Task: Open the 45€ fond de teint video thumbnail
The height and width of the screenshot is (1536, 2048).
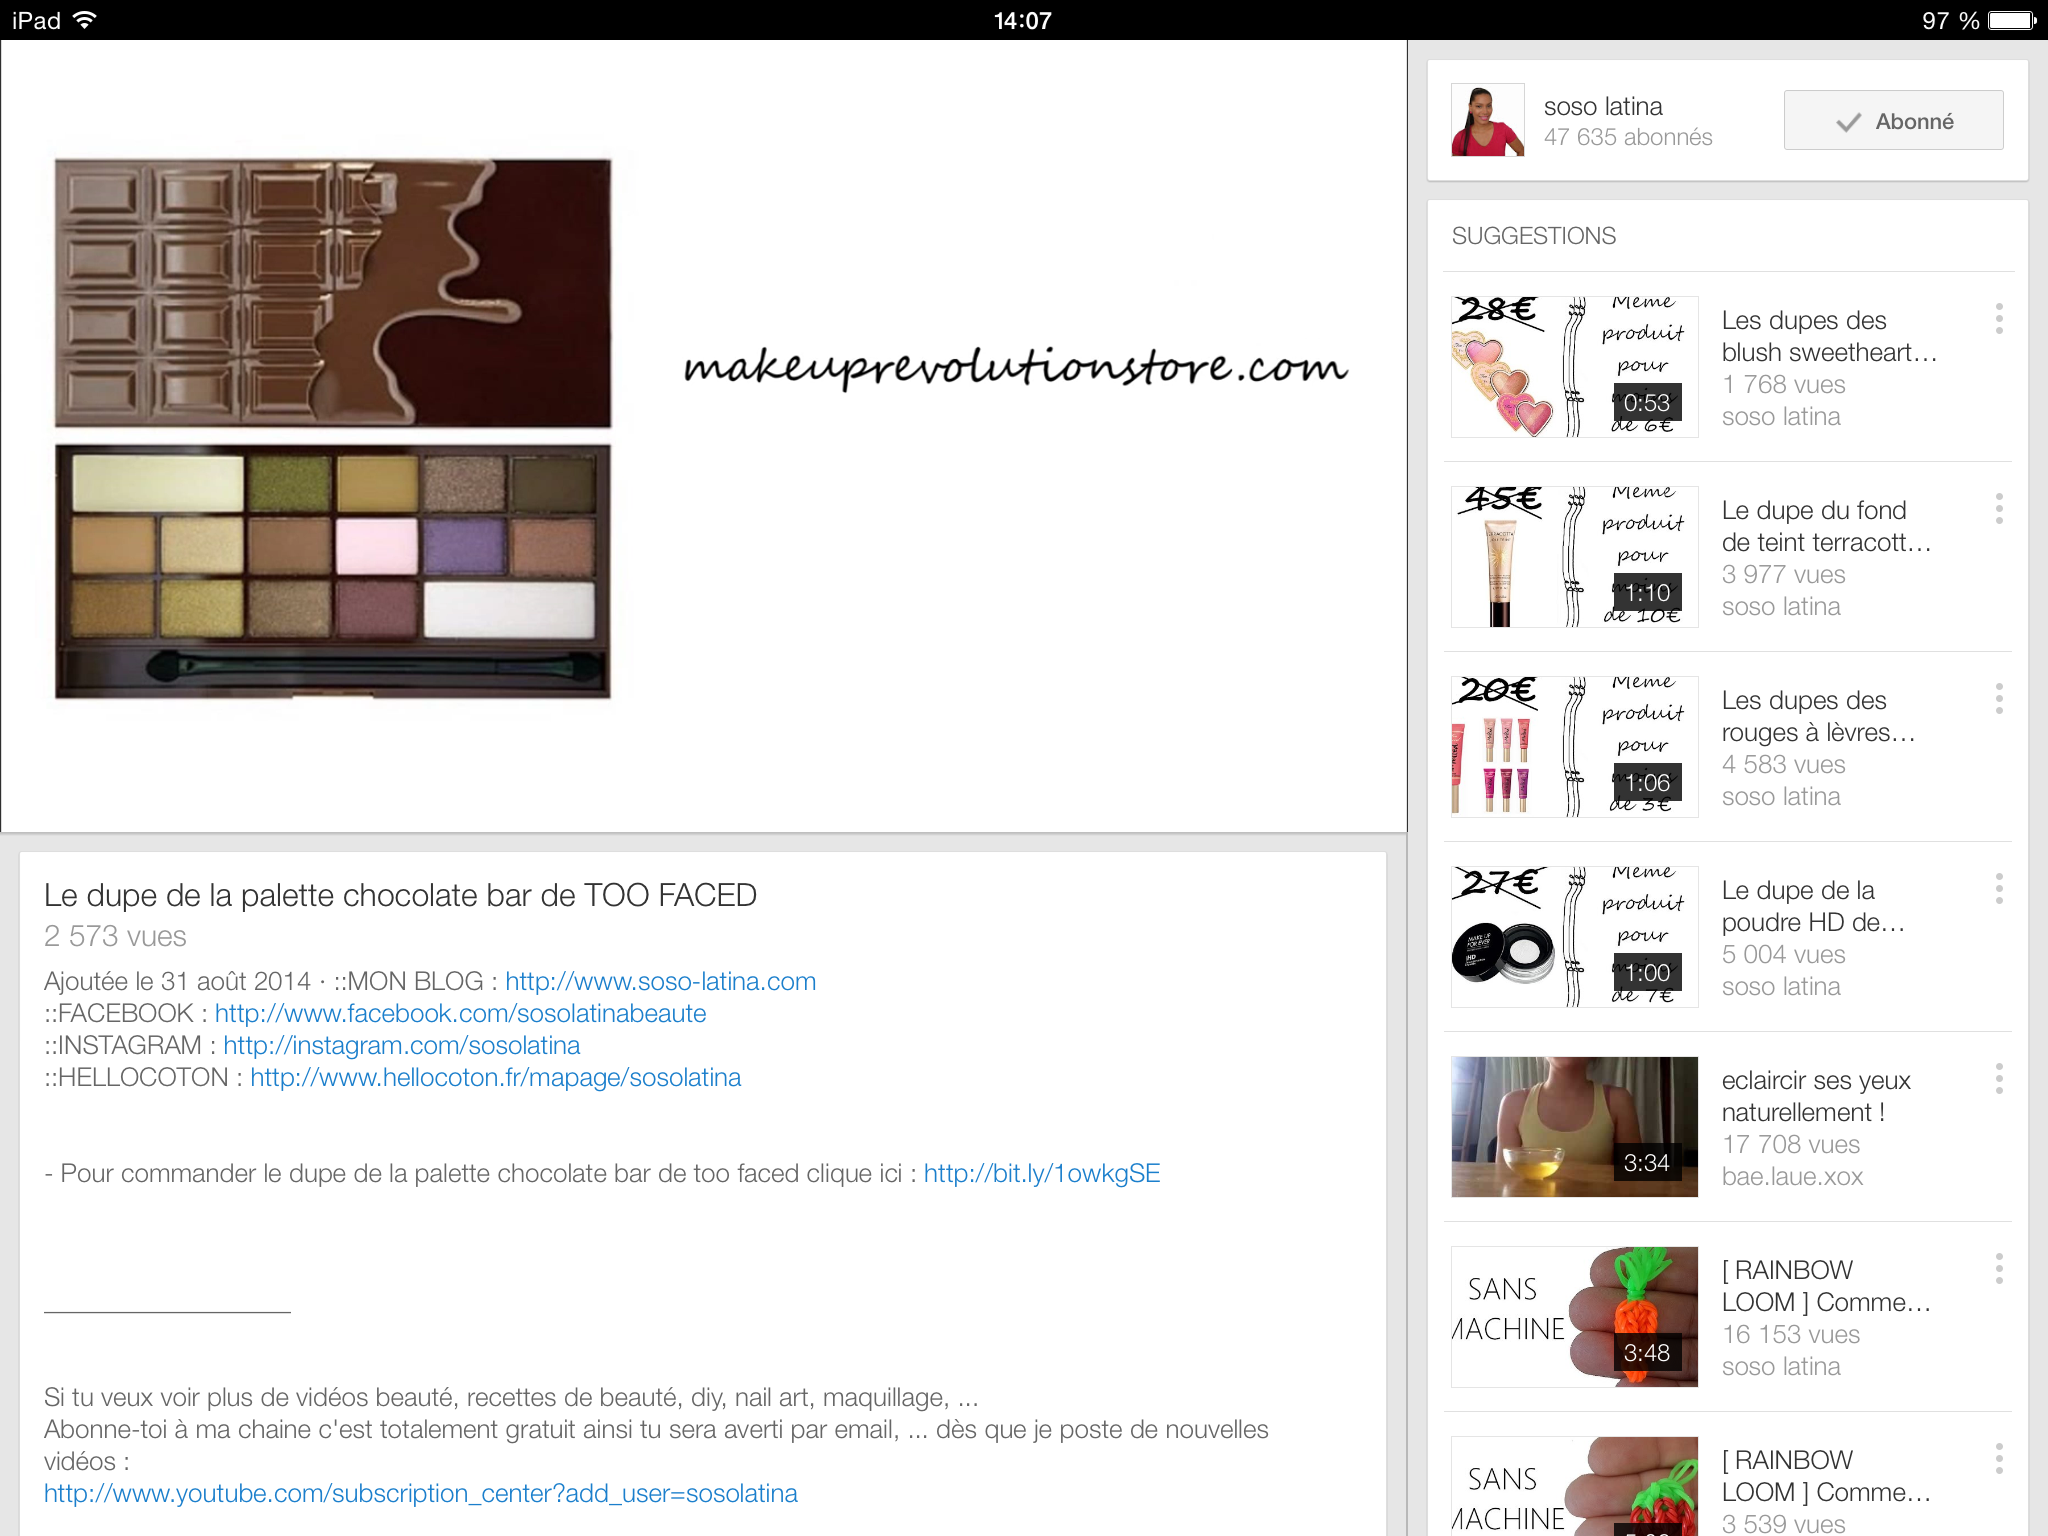Action: click(1574, 557)
